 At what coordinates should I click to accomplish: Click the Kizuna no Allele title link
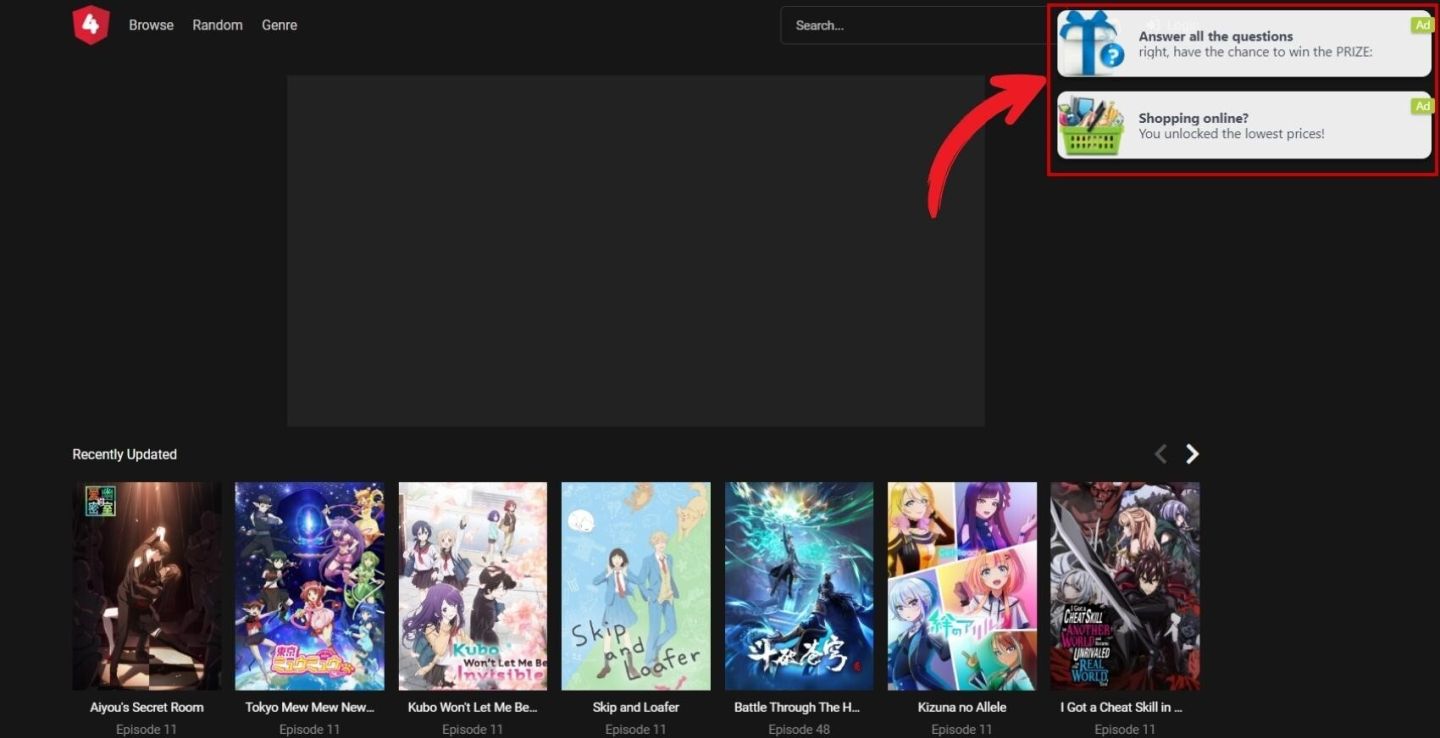click(x=961, y=707)
